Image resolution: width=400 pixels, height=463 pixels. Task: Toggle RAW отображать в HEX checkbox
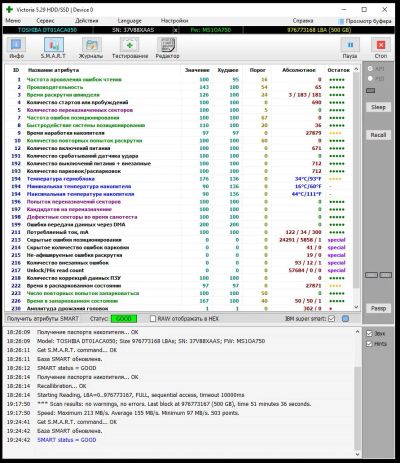coord(153,319)
